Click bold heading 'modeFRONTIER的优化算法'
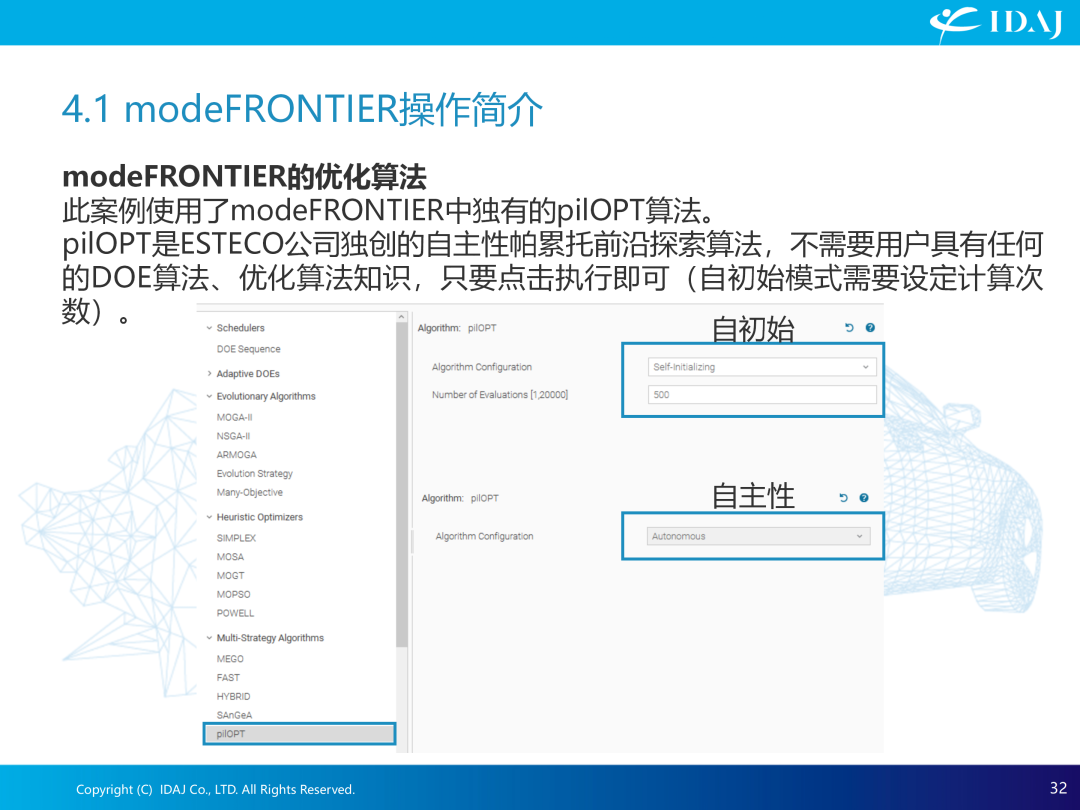Viewport: 1080px width, 810px height. pos(245,176)
